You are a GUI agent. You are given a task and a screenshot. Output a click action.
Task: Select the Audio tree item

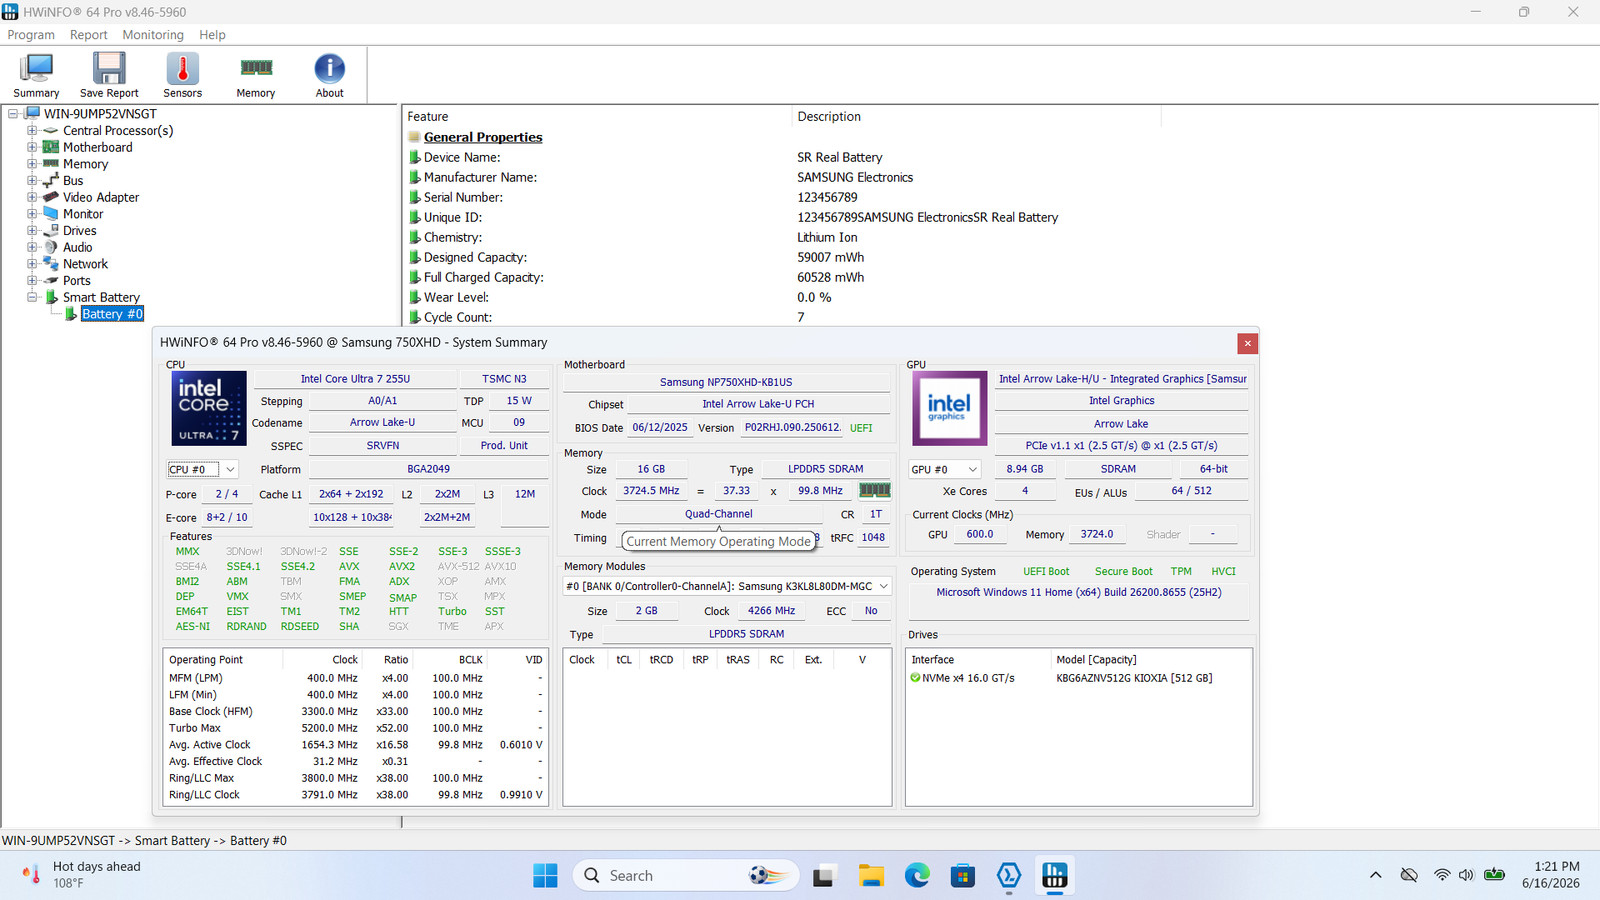point(78,247)
